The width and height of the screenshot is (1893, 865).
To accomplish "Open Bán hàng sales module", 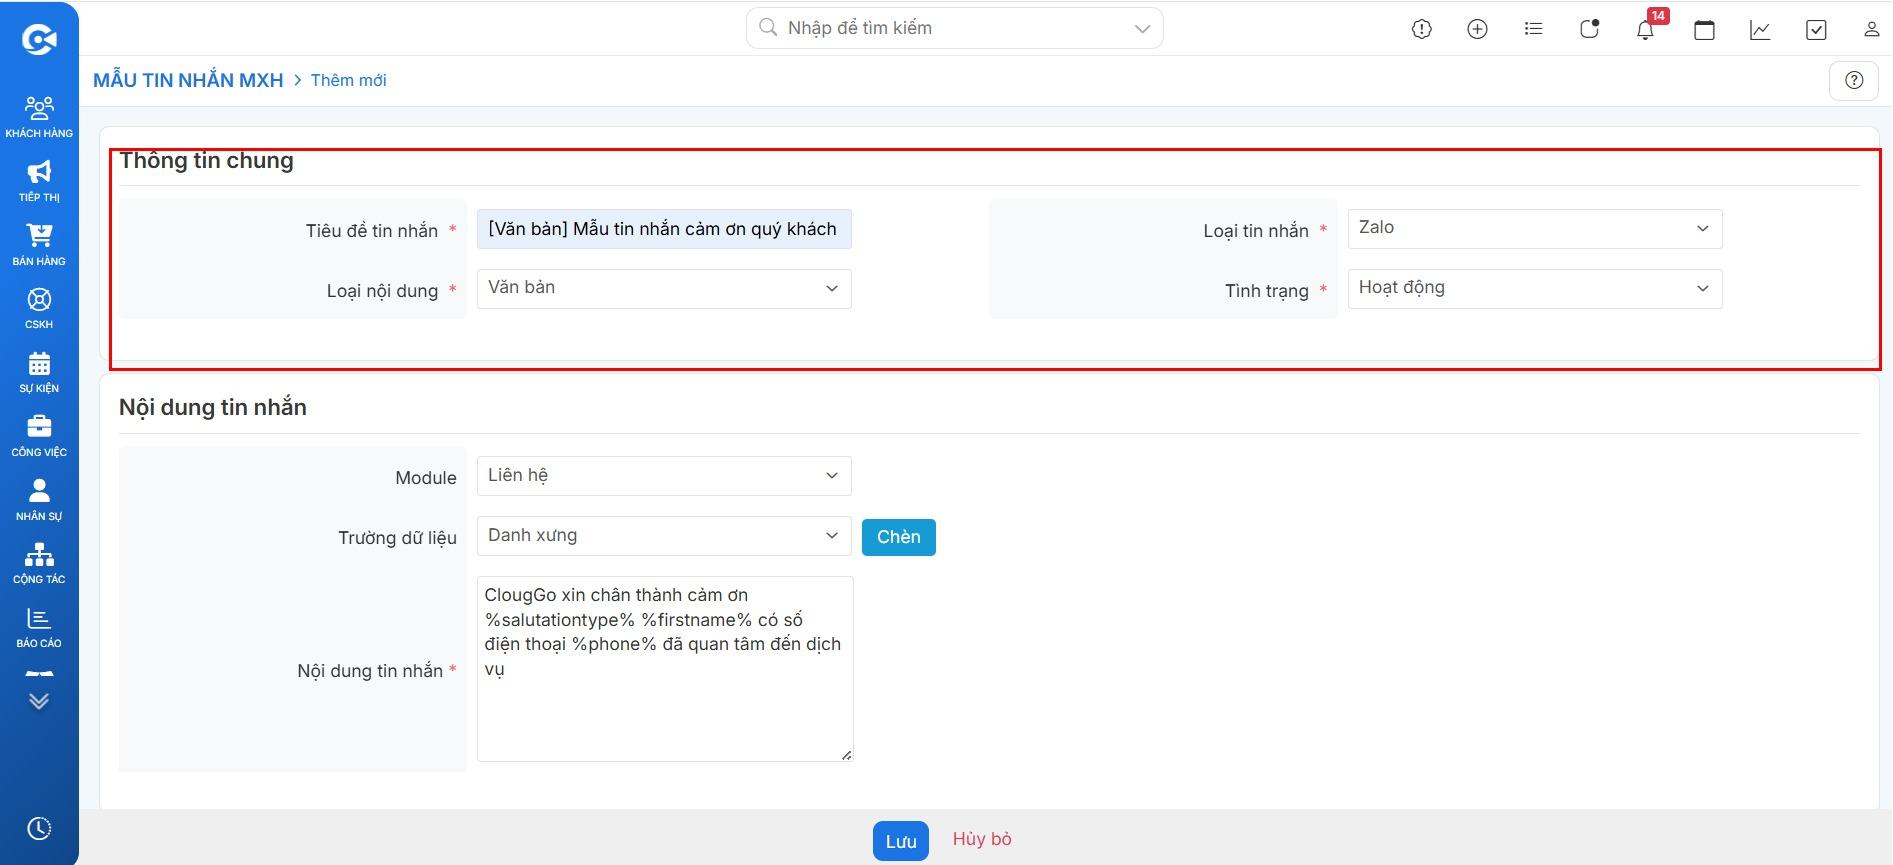I will [x=39, y=244].
